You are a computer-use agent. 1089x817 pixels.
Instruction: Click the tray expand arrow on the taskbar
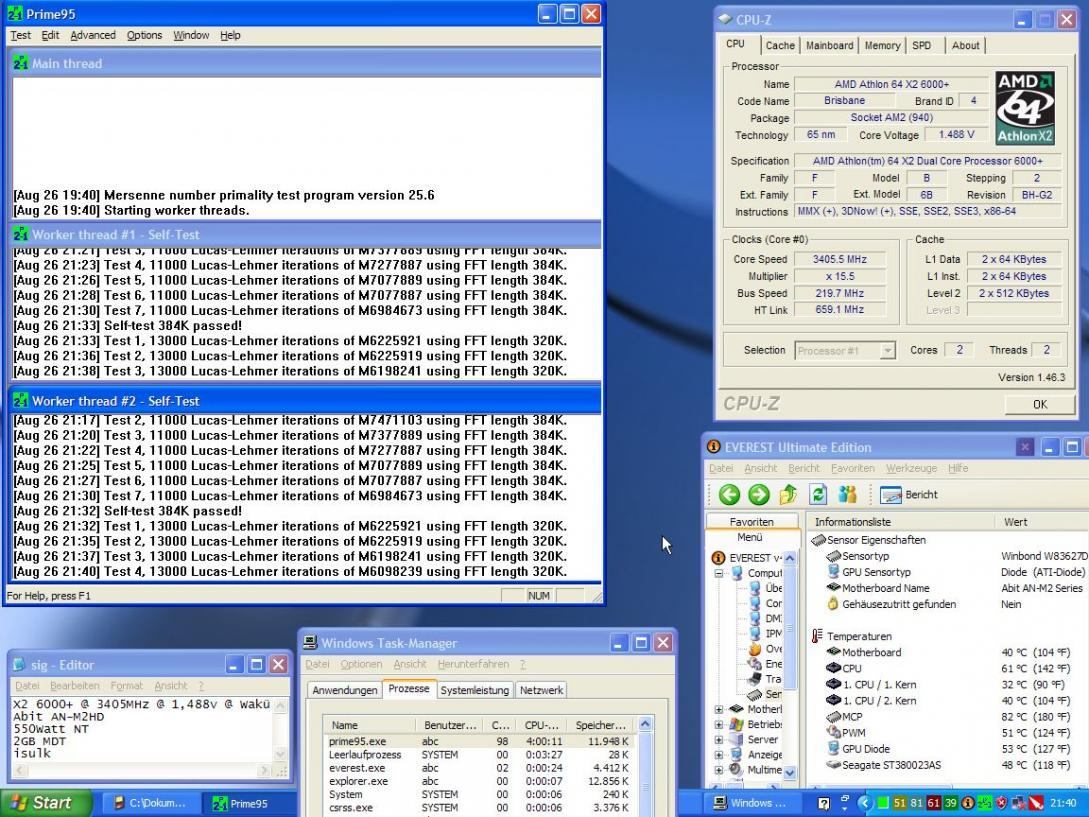pos(864,803)
